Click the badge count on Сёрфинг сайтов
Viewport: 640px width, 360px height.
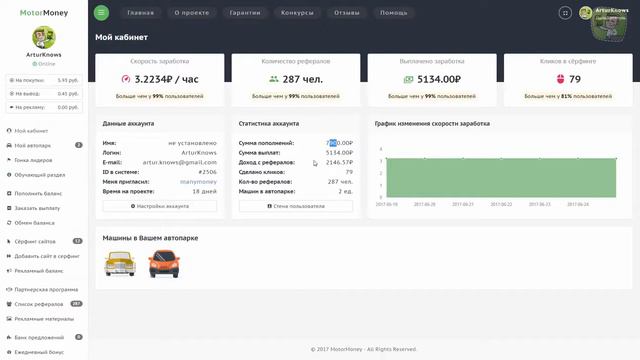pos(78,241)
